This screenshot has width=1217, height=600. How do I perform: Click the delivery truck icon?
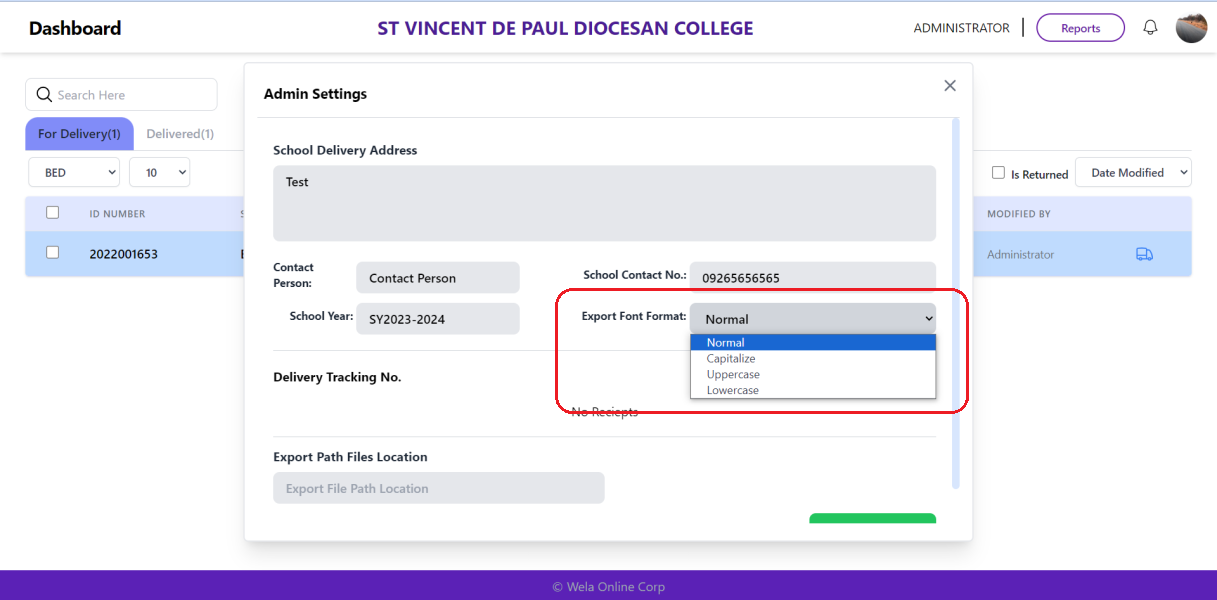click(1144, 254)
